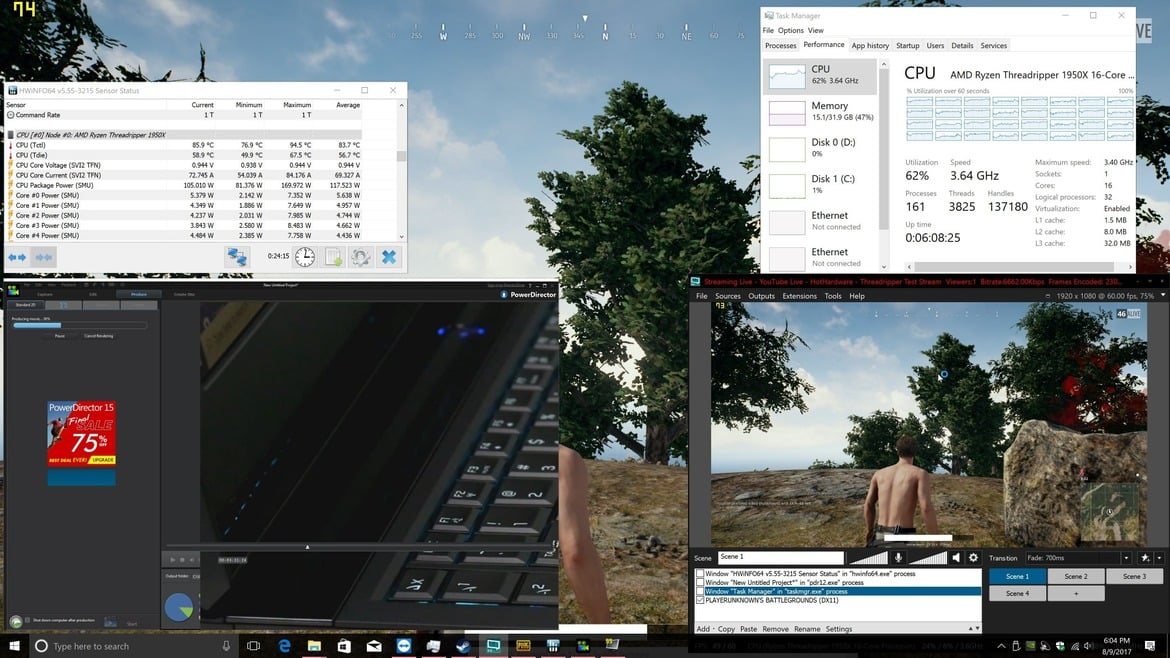Adjust XSplit microphone volume slider
The height and width of the screenshot is (658, 1170).
point(868,557)
